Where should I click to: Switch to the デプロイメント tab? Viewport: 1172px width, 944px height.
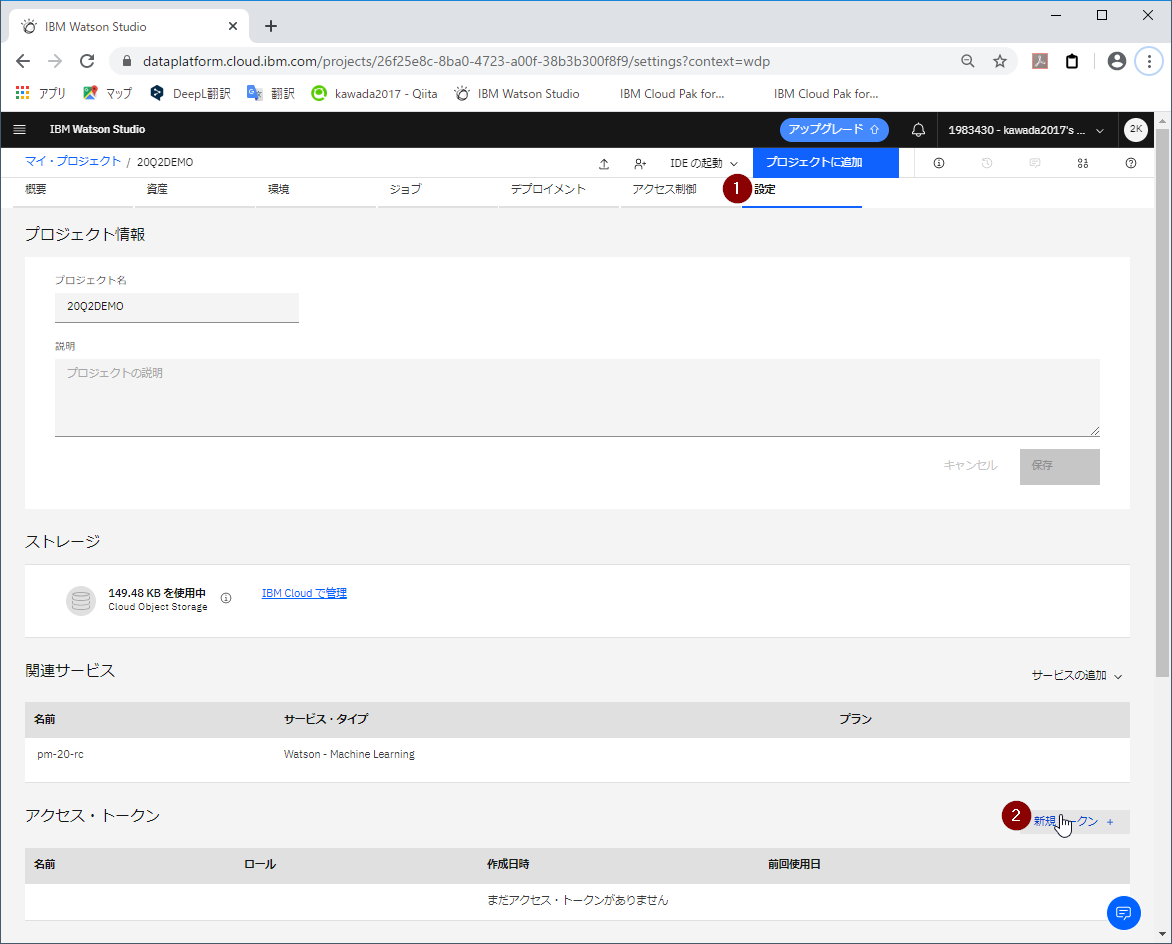click(558, 190)
